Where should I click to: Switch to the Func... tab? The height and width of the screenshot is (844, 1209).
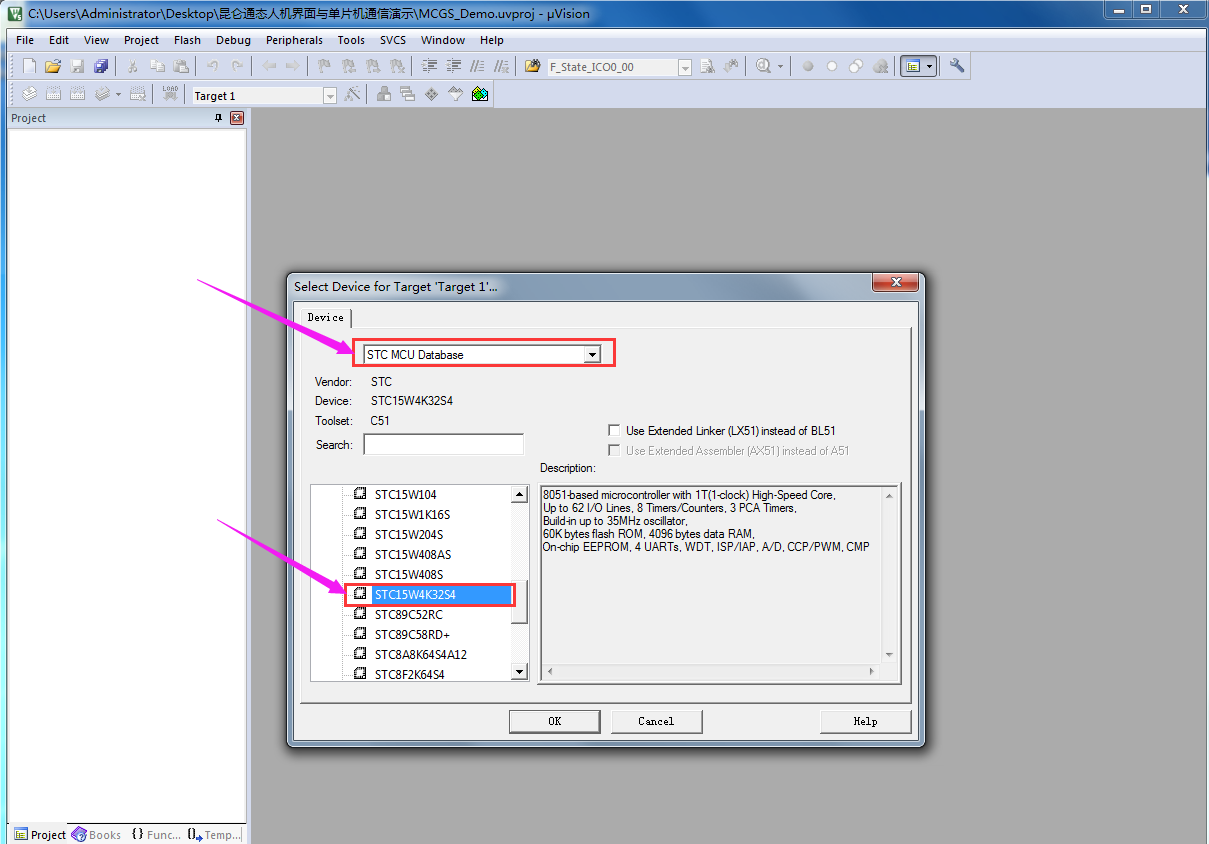(155, 834)
